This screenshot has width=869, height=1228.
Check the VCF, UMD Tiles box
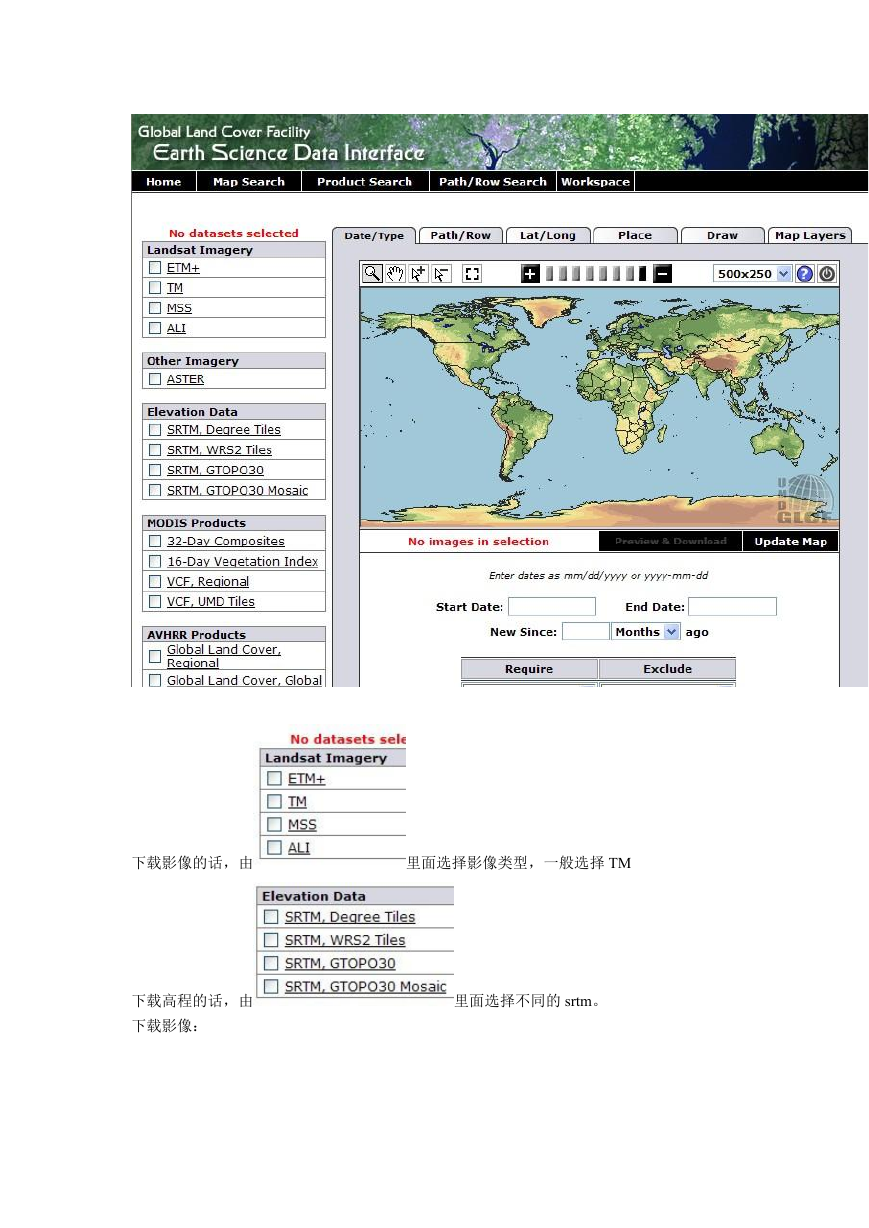tap(155, 601)
